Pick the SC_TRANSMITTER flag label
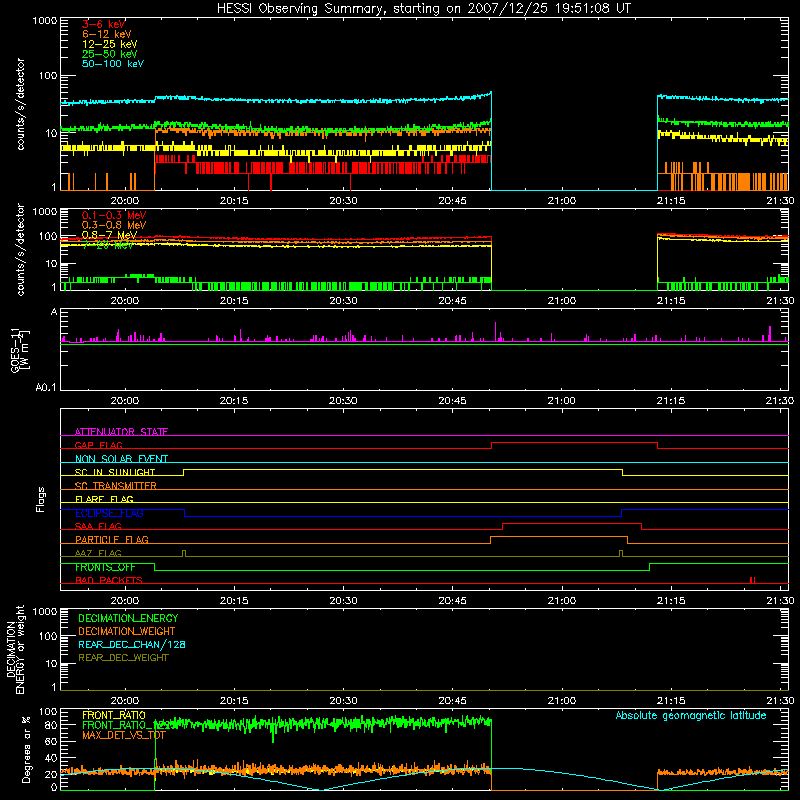800x800 pixels. 116,485
